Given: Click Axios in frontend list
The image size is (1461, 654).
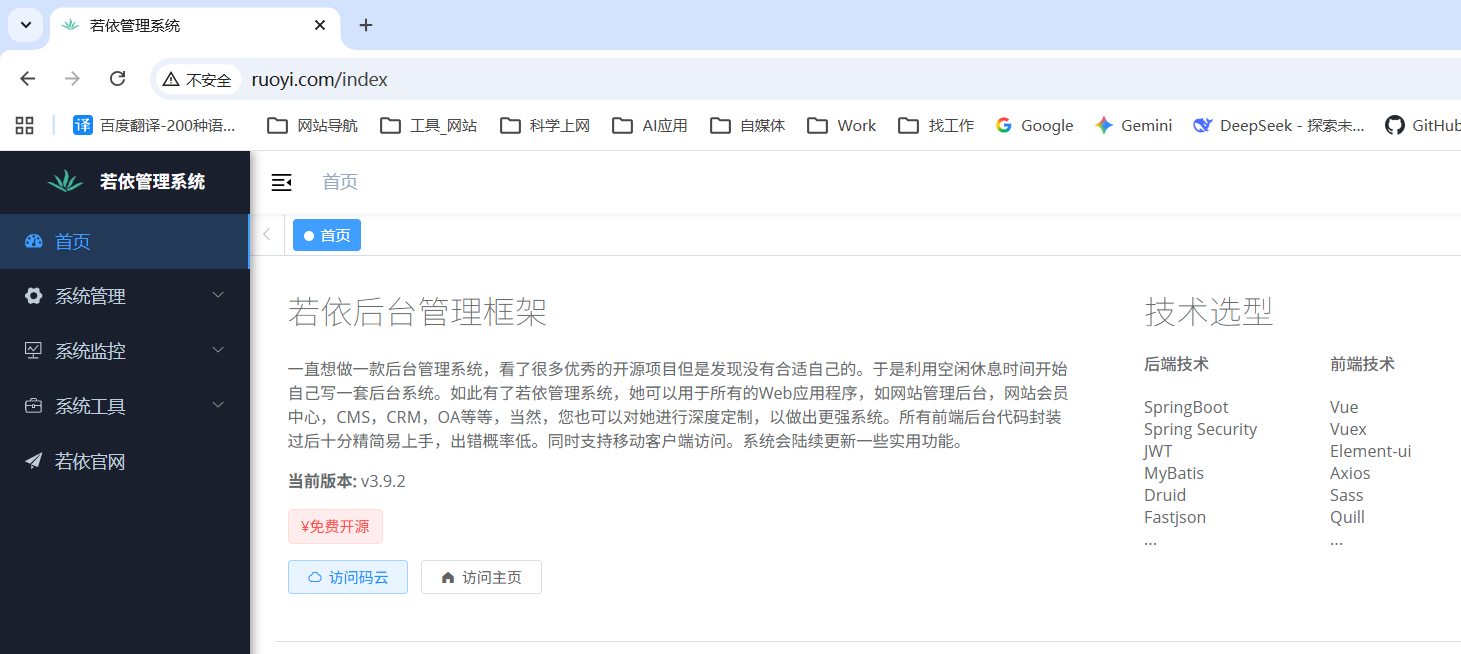Looking at the screenshot, I should click(x=1350, y=473).
